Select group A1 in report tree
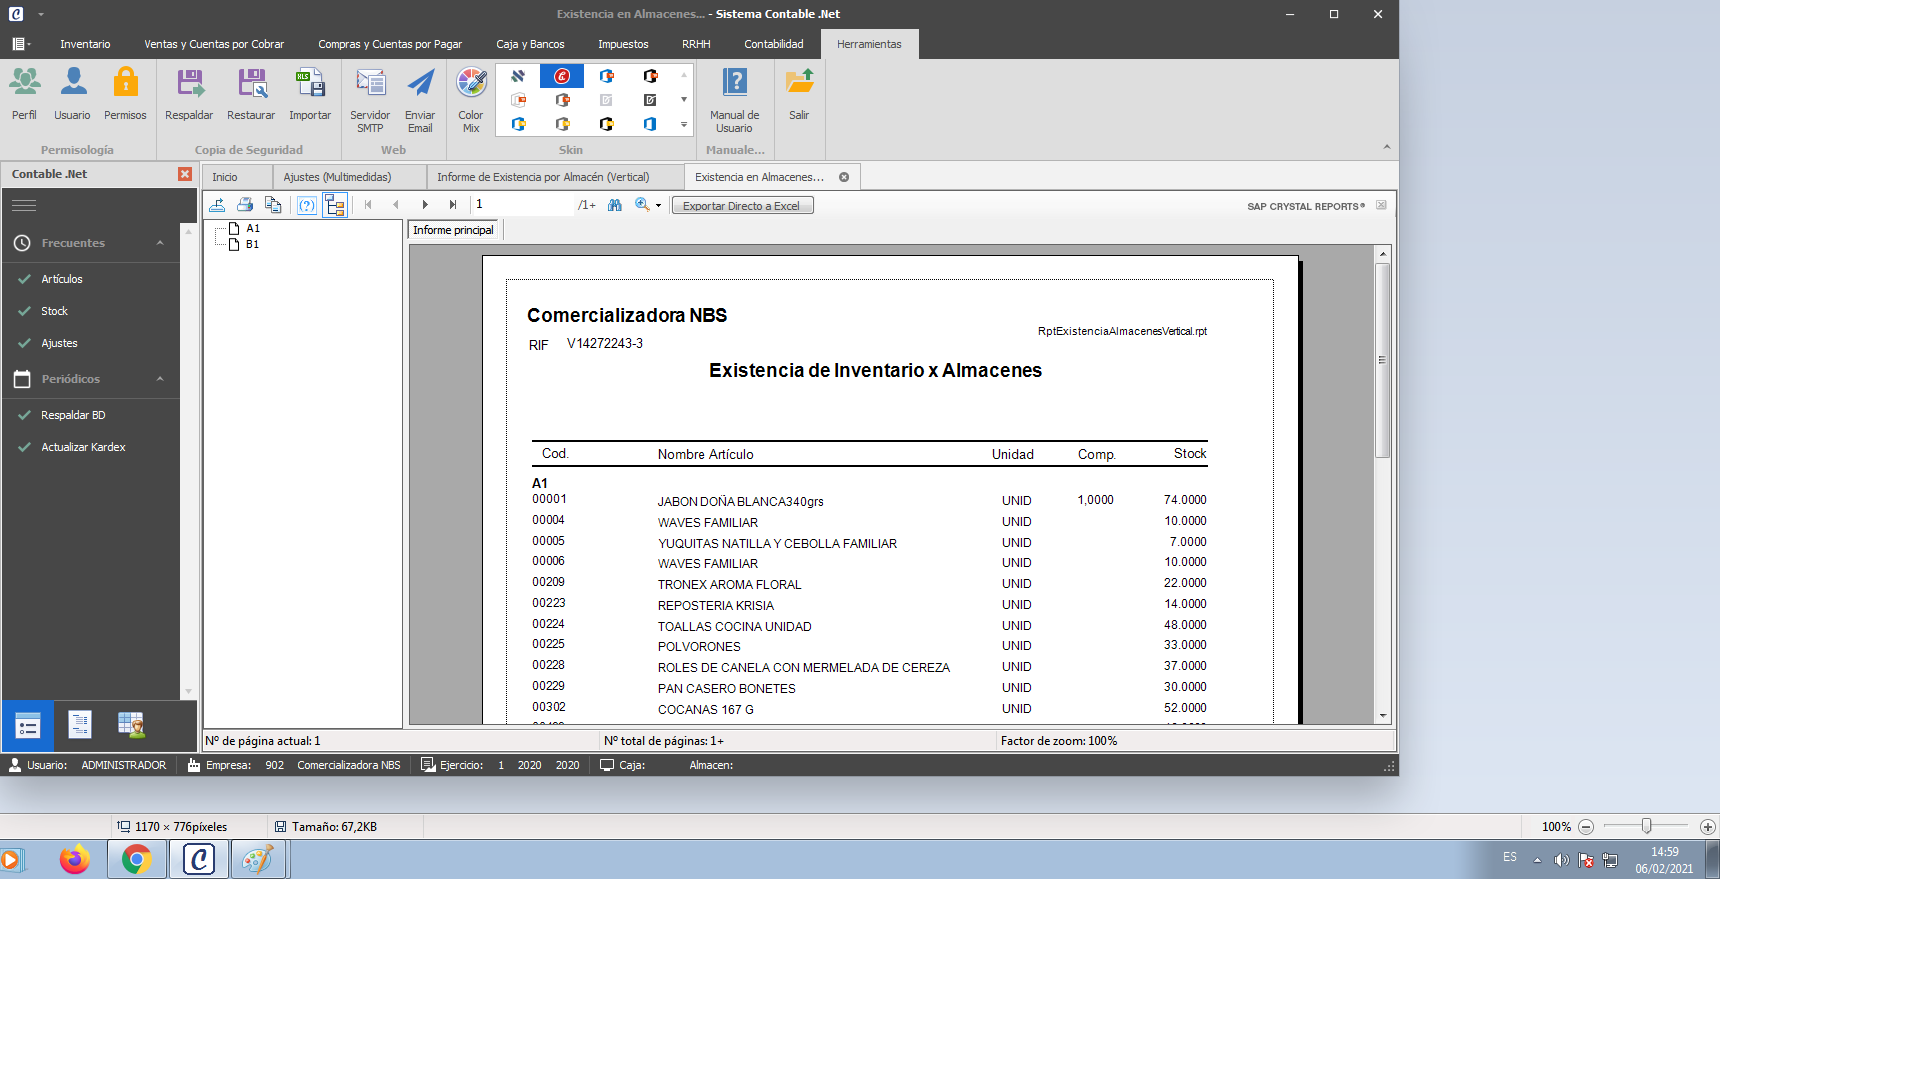 coord(252,228)
